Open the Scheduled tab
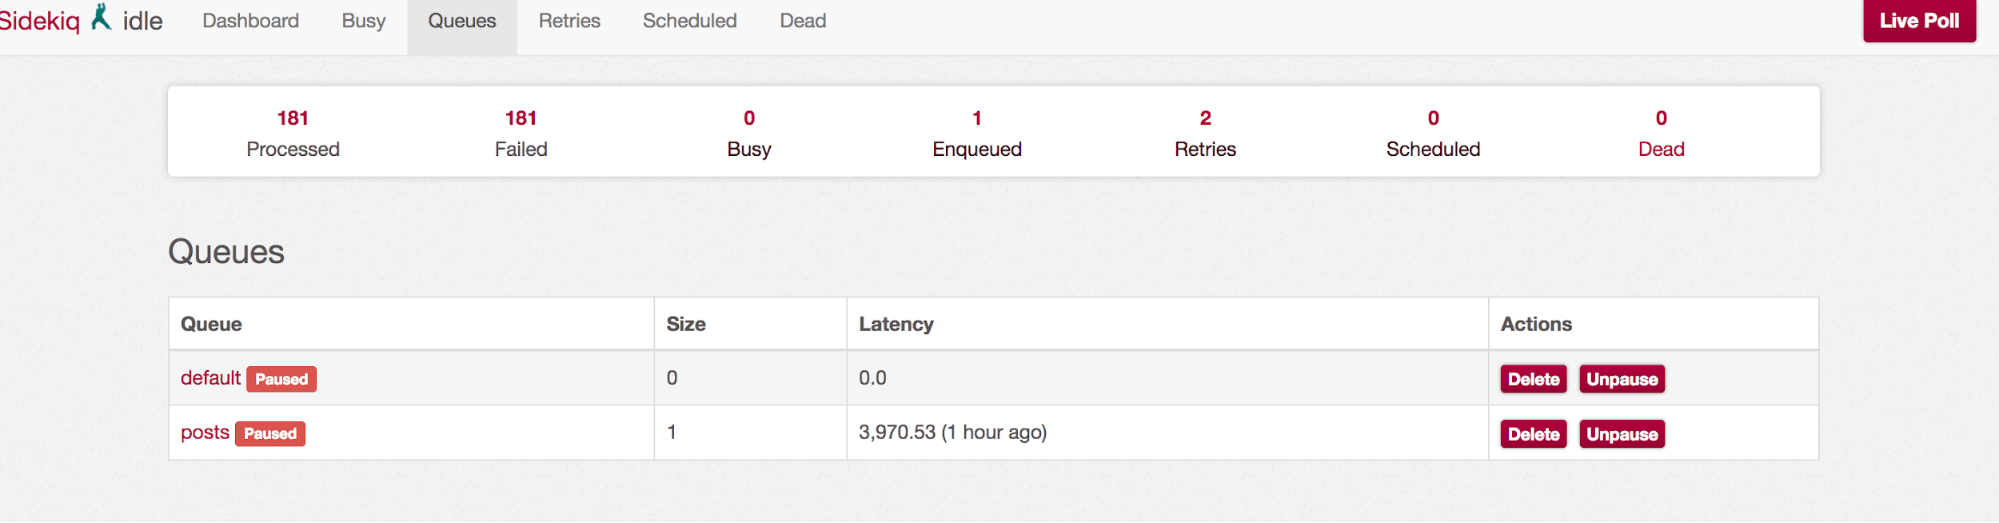 tap(690, 21)
